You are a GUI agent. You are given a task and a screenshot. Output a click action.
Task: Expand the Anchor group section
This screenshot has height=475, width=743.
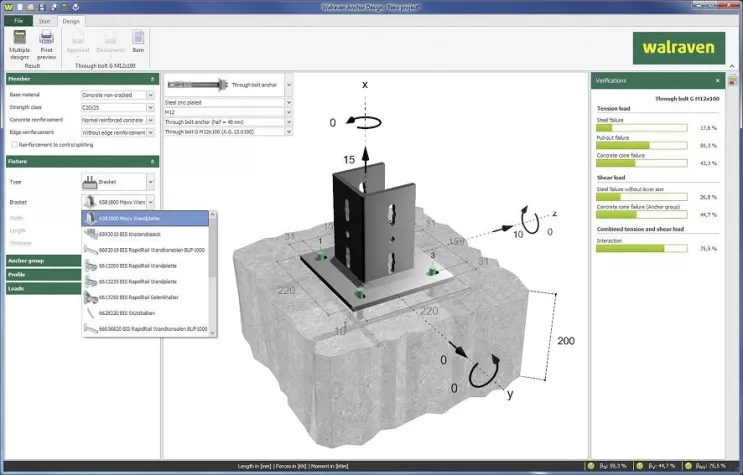[40, 260]
